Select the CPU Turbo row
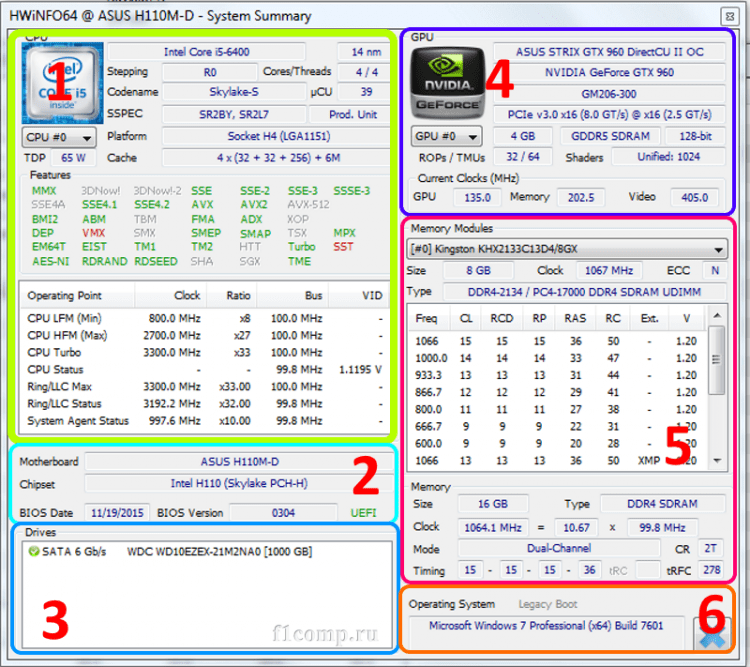750x667 pixels. [205, 353]
